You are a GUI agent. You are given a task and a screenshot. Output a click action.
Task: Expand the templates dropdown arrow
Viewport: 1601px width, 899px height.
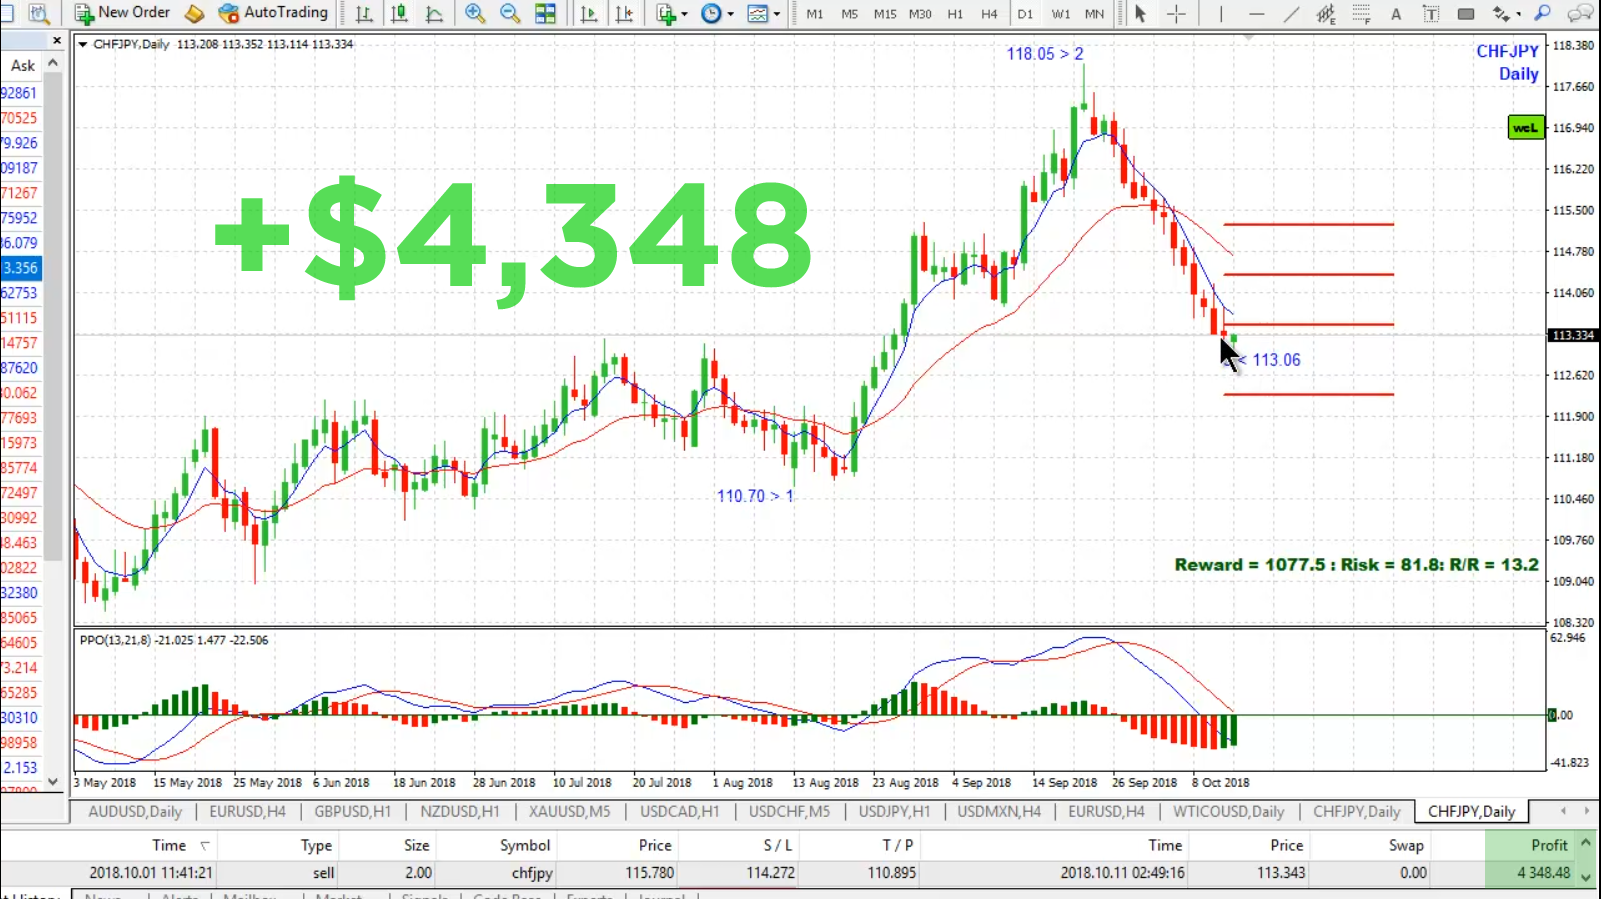pyautogui.click(x=777, y=14)
